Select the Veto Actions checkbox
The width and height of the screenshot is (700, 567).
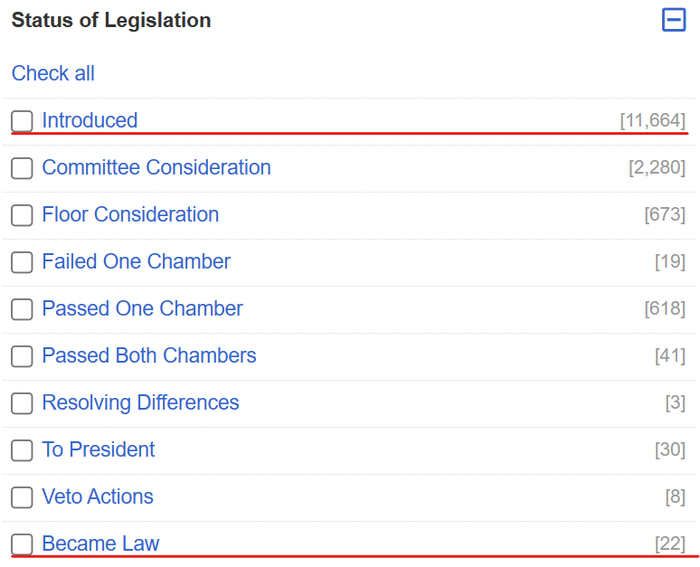[x=22, y=497]
